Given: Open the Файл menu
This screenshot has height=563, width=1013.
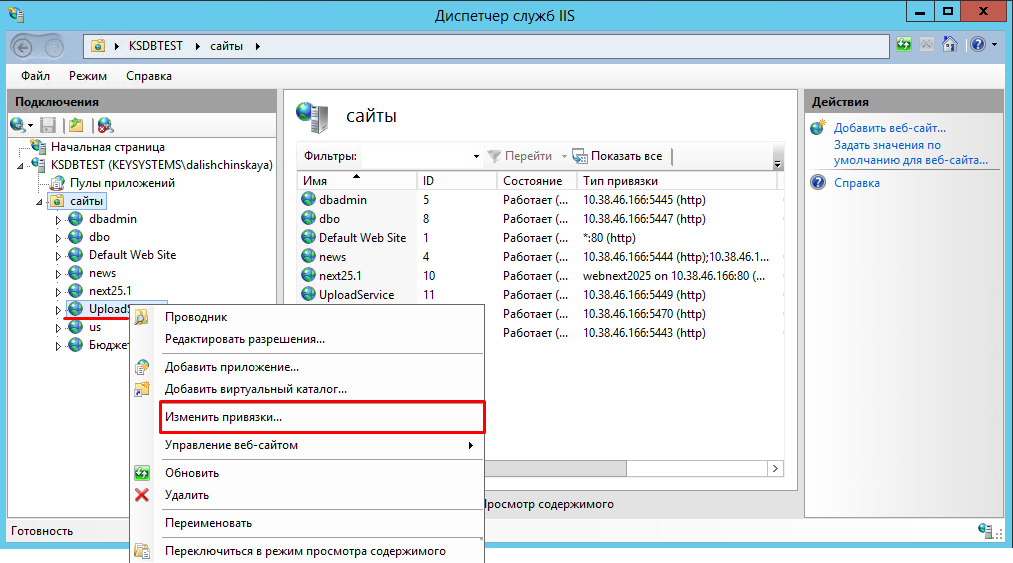Looking at the screenshot, I should click(35, 76).
